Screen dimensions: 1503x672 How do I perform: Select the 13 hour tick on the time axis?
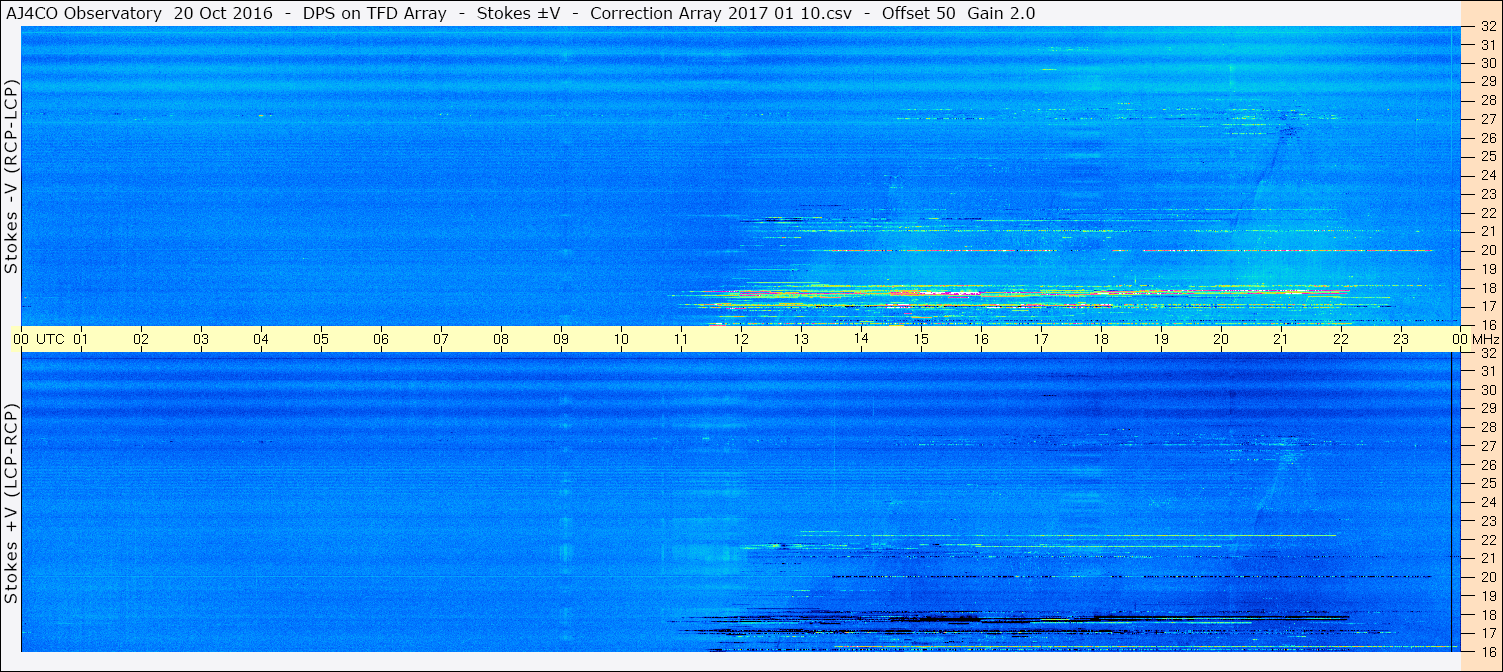coord(801,339)
